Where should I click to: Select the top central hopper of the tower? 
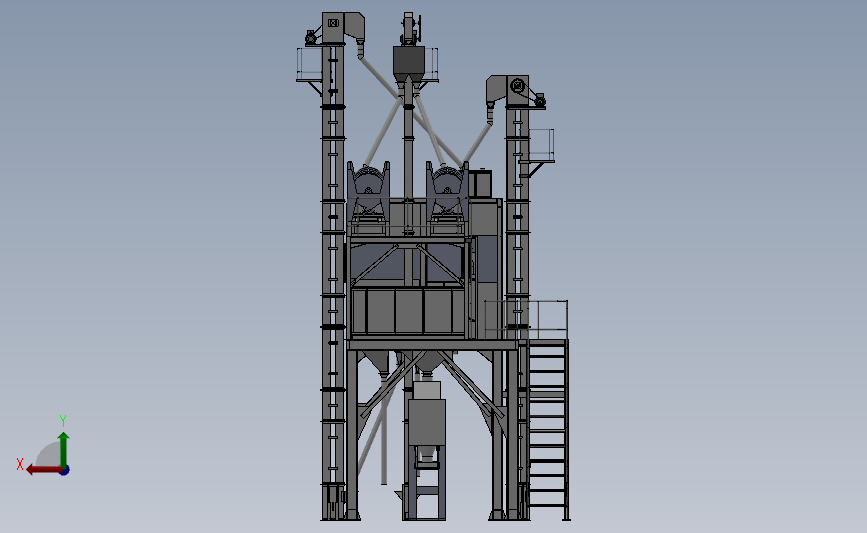click(409, 62)
